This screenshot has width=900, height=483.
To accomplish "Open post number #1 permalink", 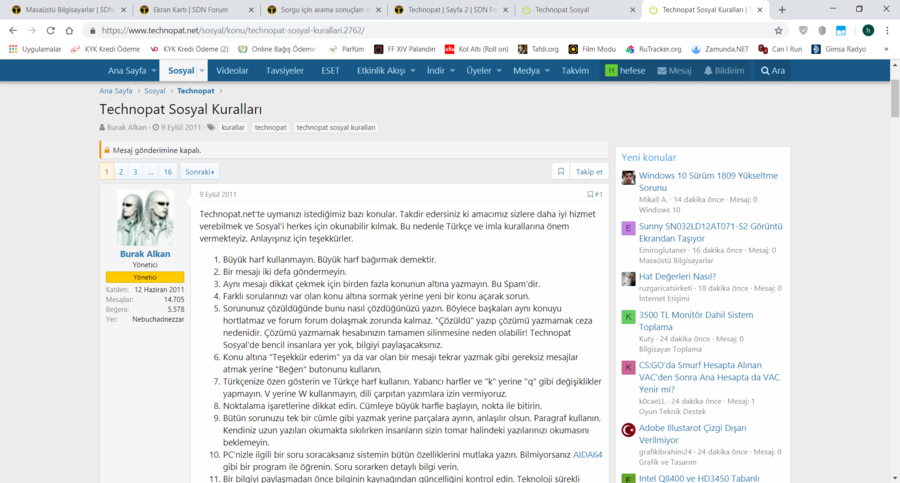I will 598,195.
